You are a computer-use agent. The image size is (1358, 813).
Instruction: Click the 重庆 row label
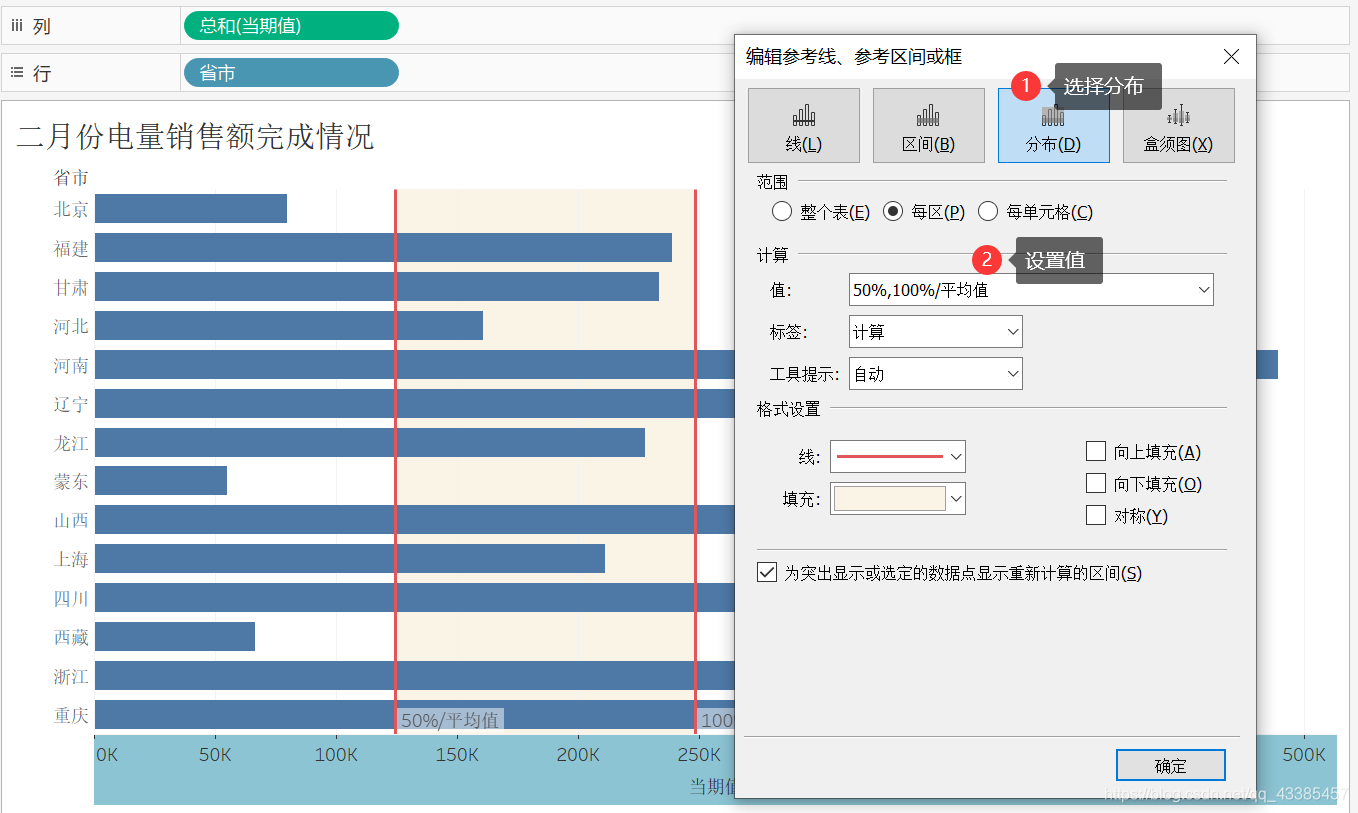[x=71, y=715]
